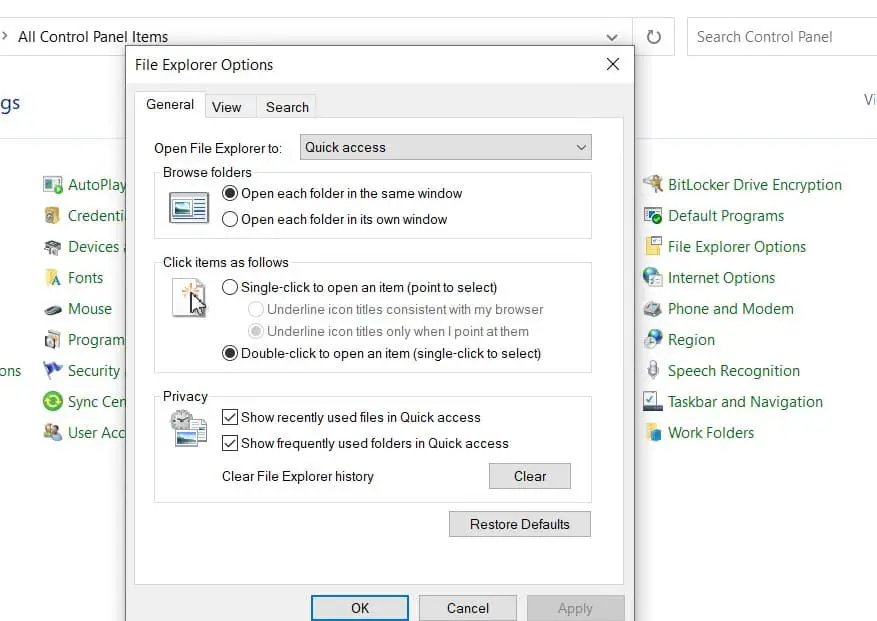Screen dimensions: 877x621
Task: Open the address bar history dropdown arrow
Action: pos(612,37)
